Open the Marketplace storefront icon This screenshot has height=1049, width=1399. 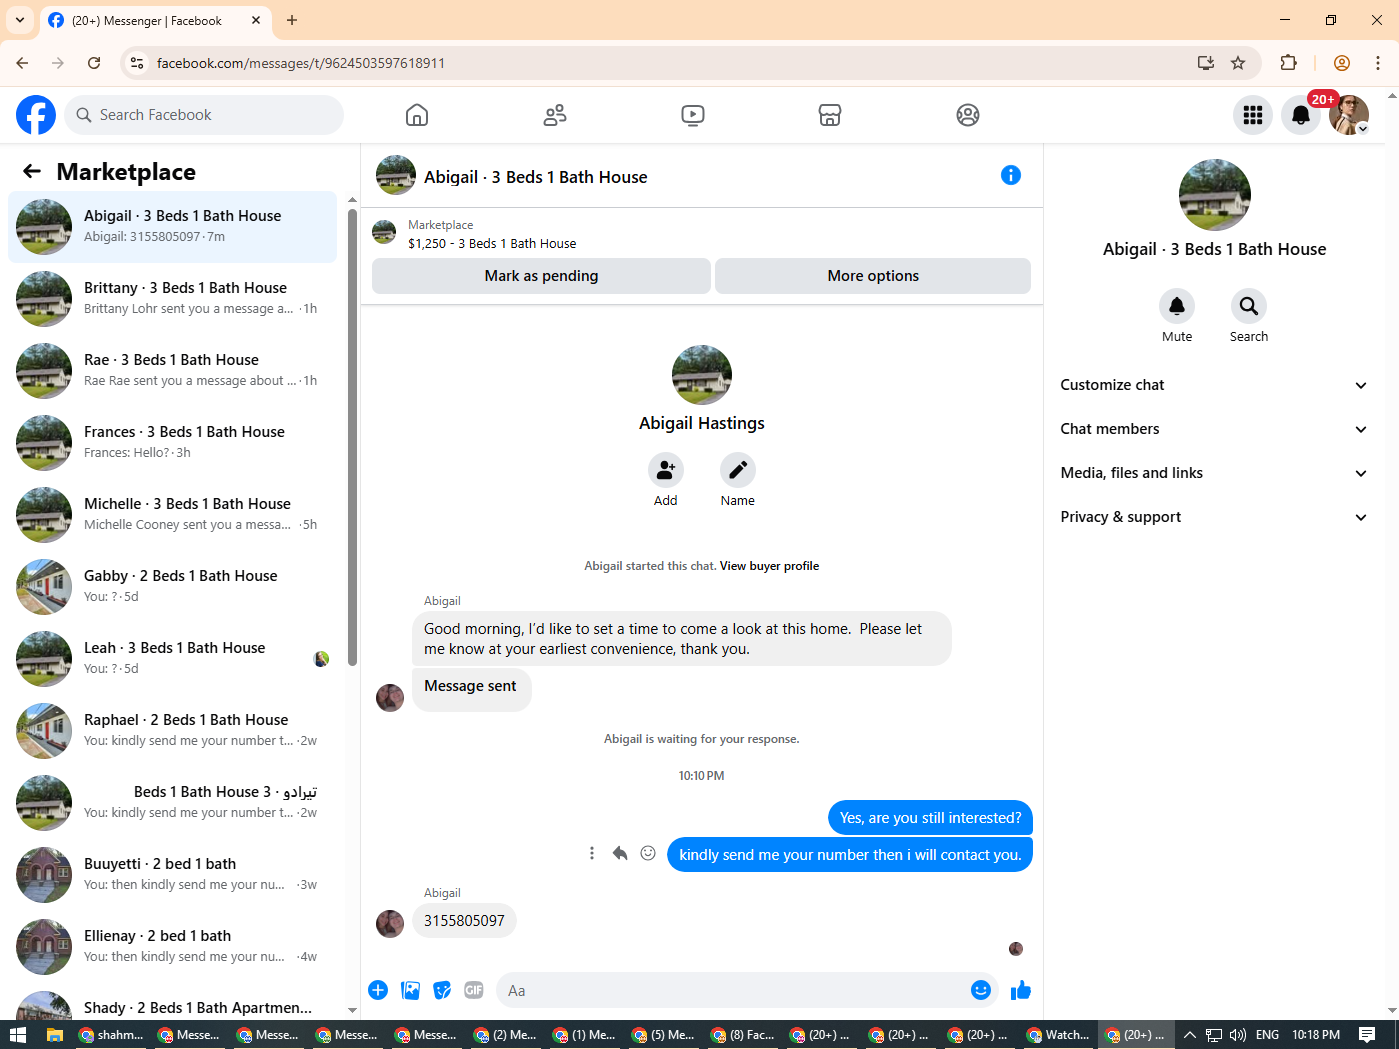point(830,115)
